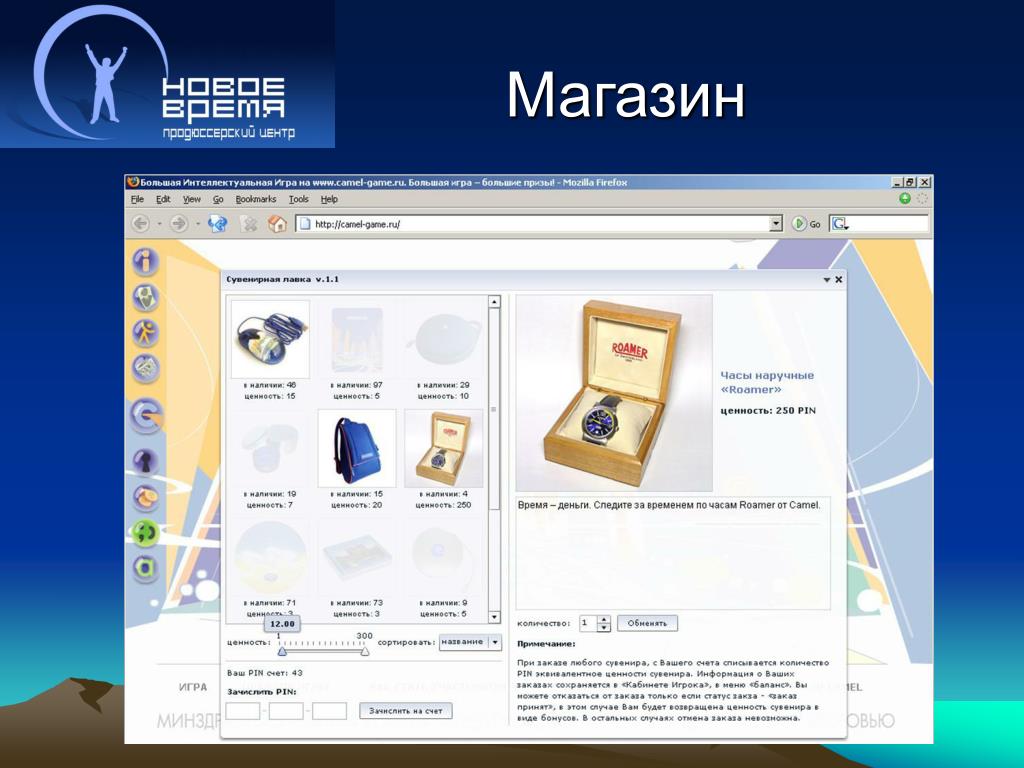Collapse the Сувенирная лавка panel arrow

(827, 280)
